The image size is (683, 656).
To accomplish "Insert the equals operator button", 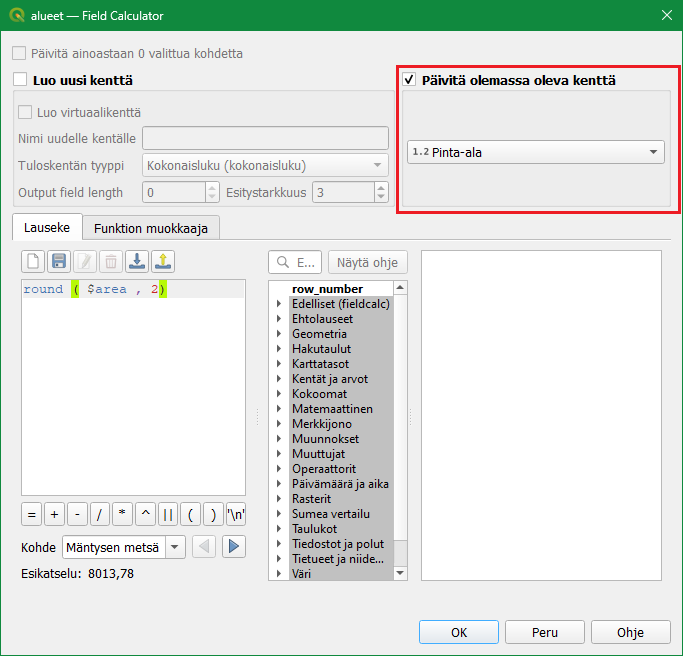I will click(32, 515).
